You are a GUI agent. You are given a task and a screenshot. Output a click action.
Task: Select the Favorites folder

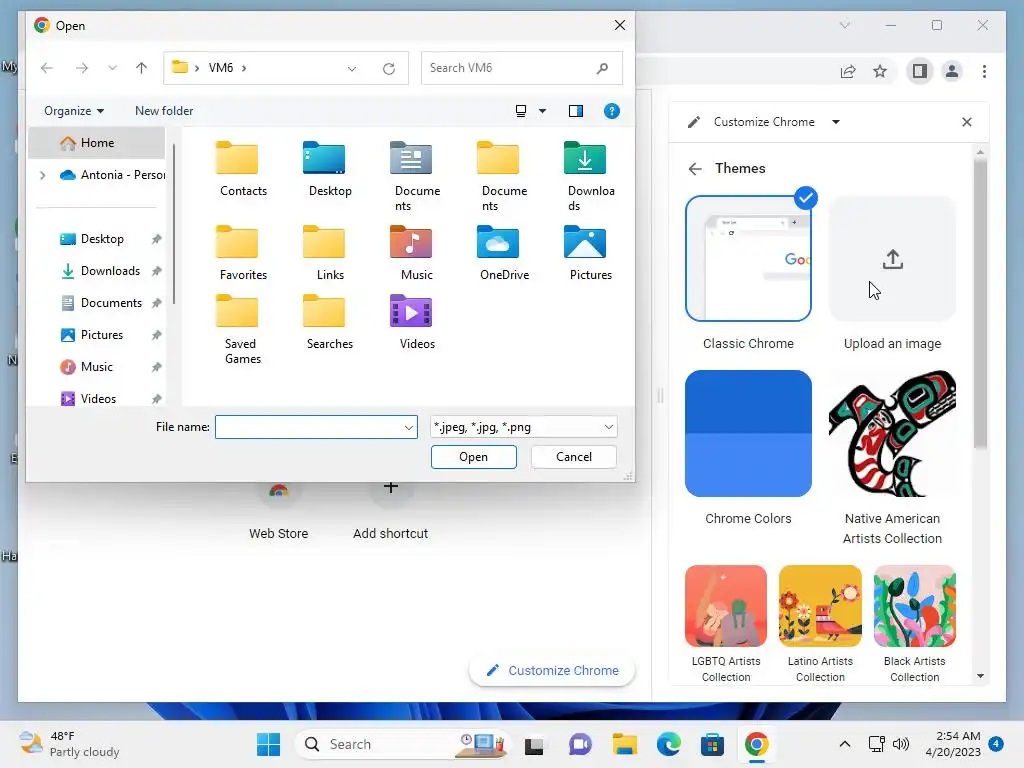(243, 253)
